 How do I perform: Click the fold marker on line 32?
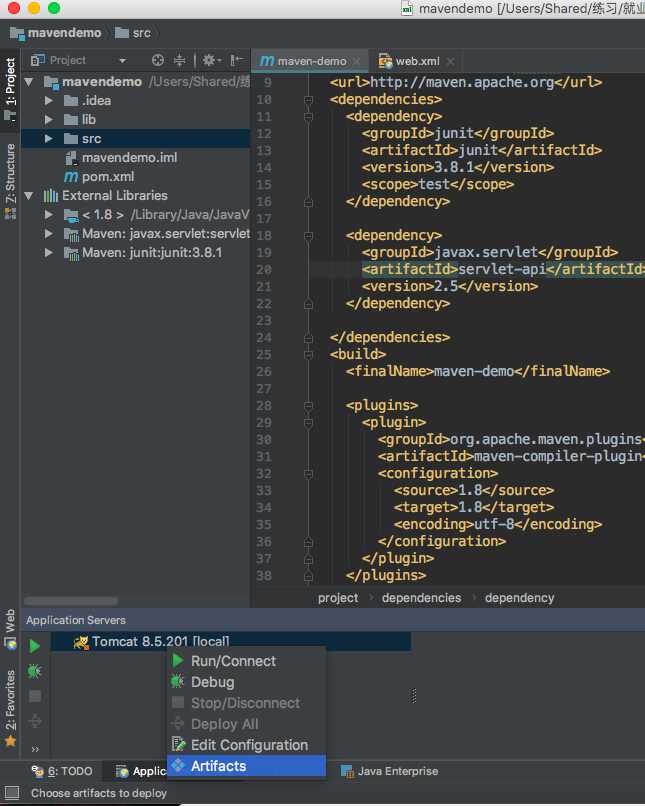click(x=308, y=473)
